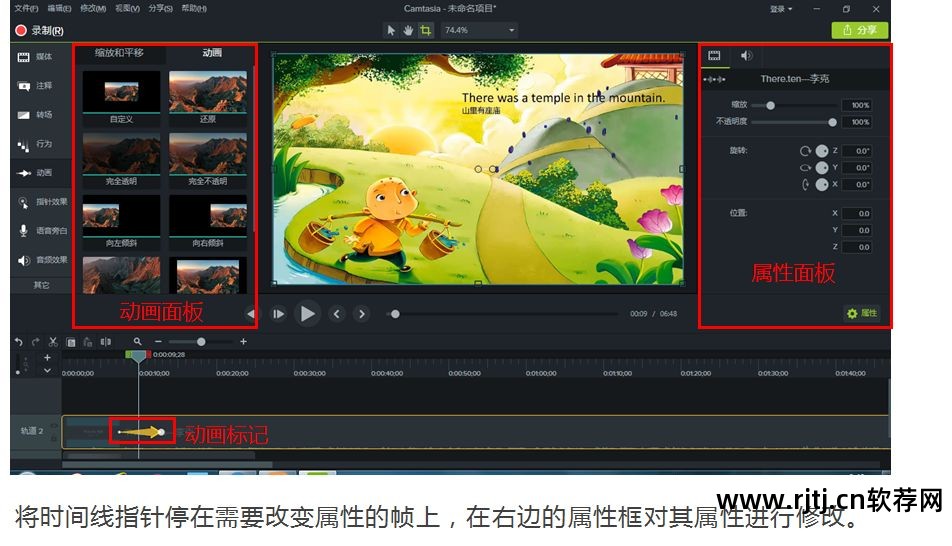The image size is (952, 546).
Task: Click the timeline zoom magnifier icon
Action: (138, 342)
